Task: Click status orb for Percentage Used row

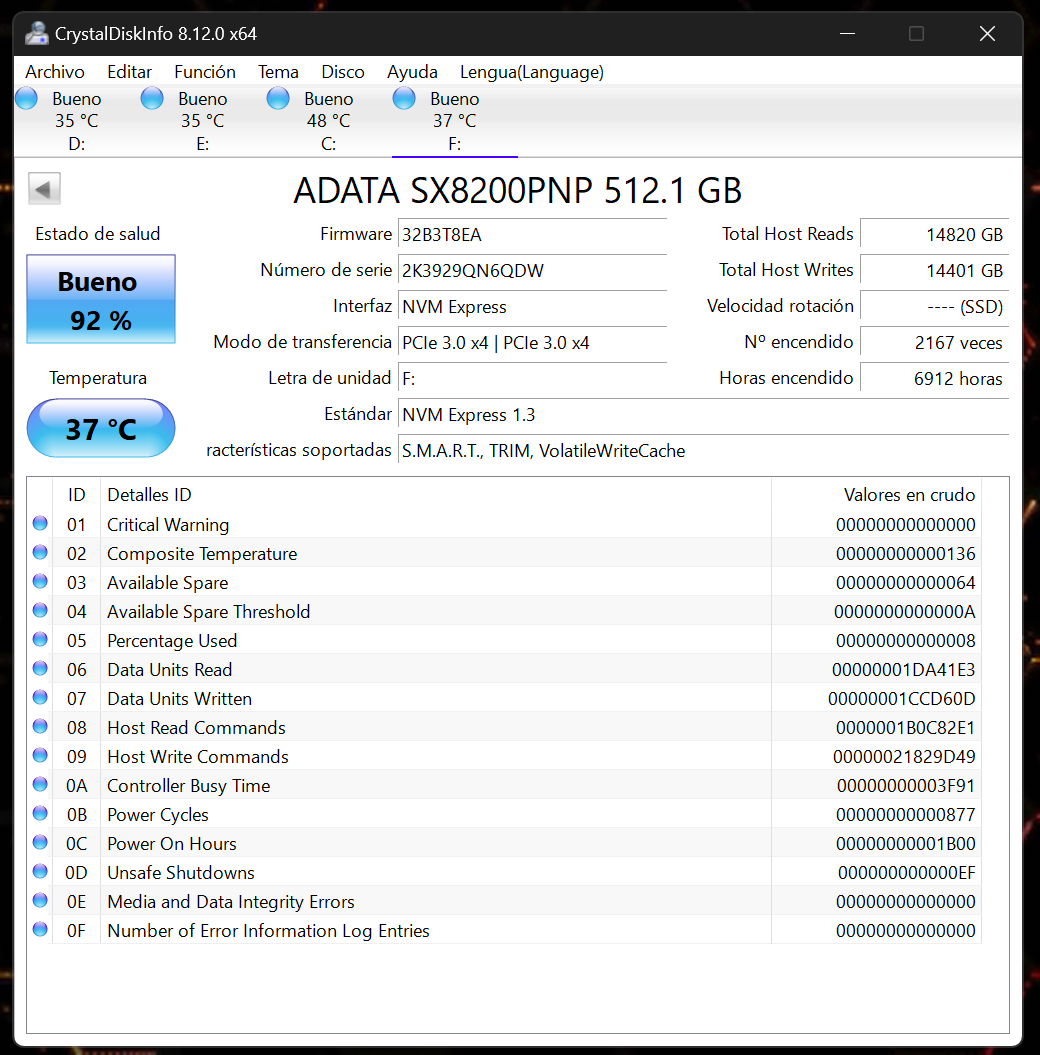Action: tap(40, 639)
